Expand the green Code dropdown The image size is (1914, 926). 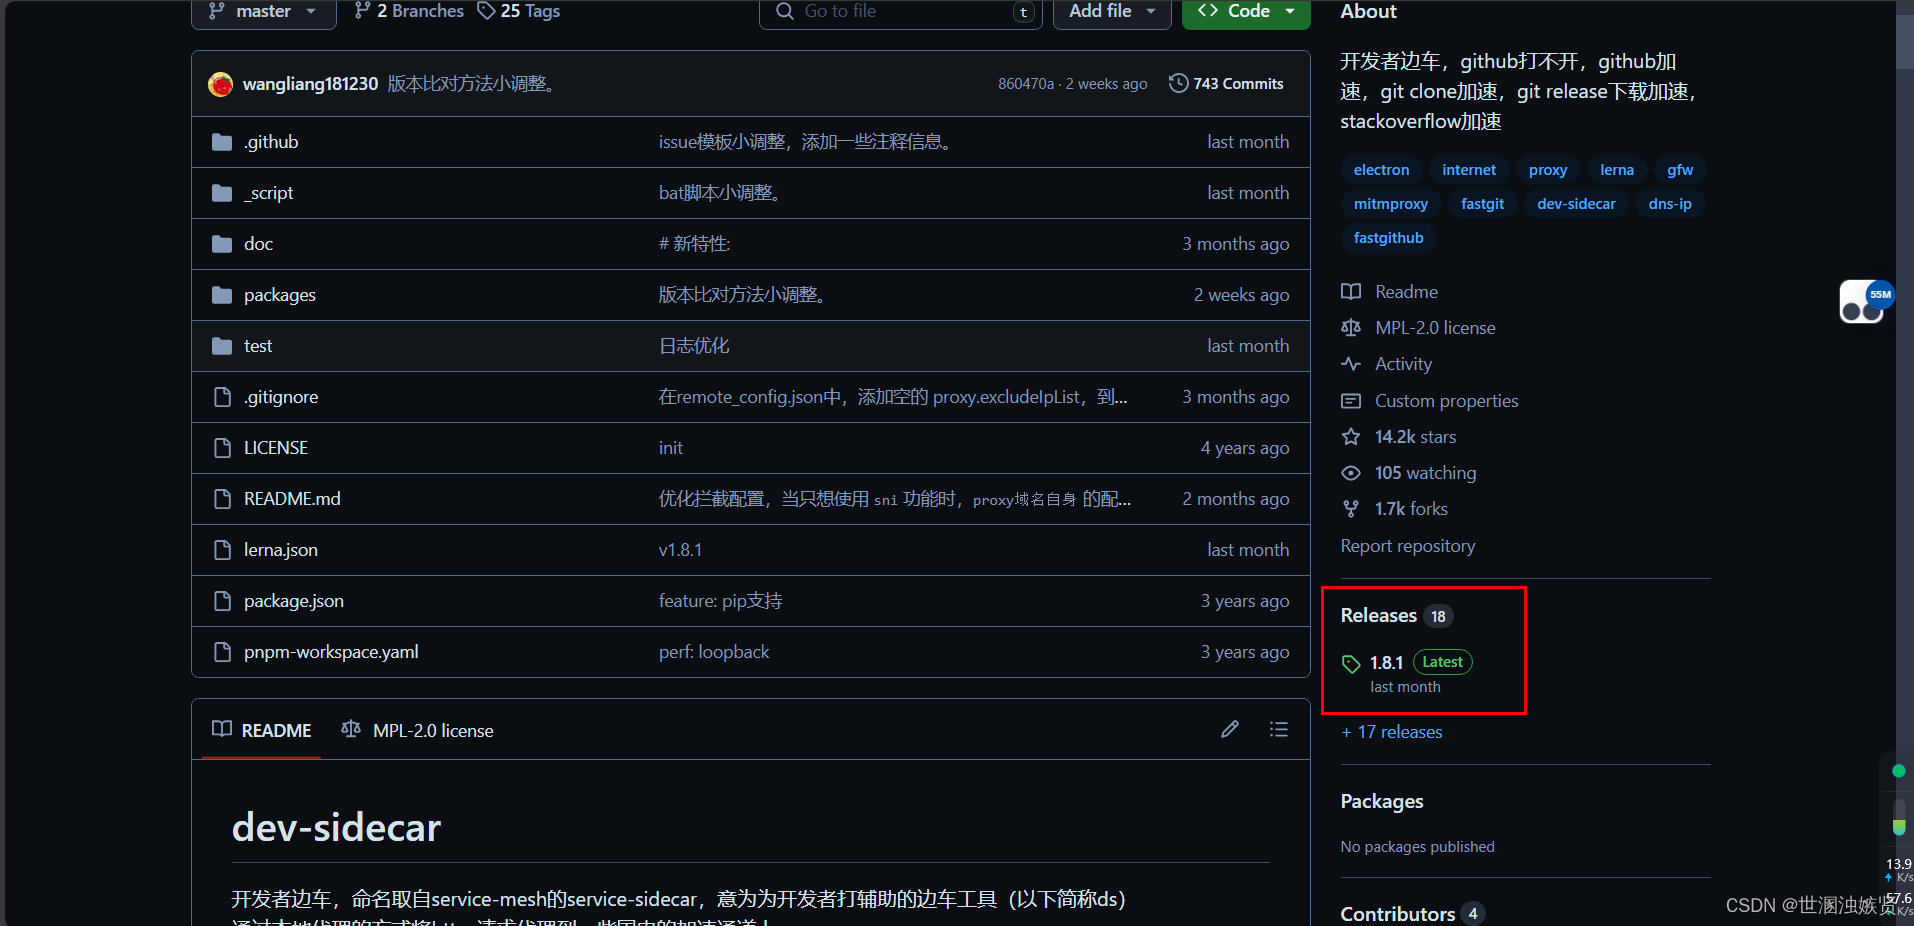coord(1245,11)
